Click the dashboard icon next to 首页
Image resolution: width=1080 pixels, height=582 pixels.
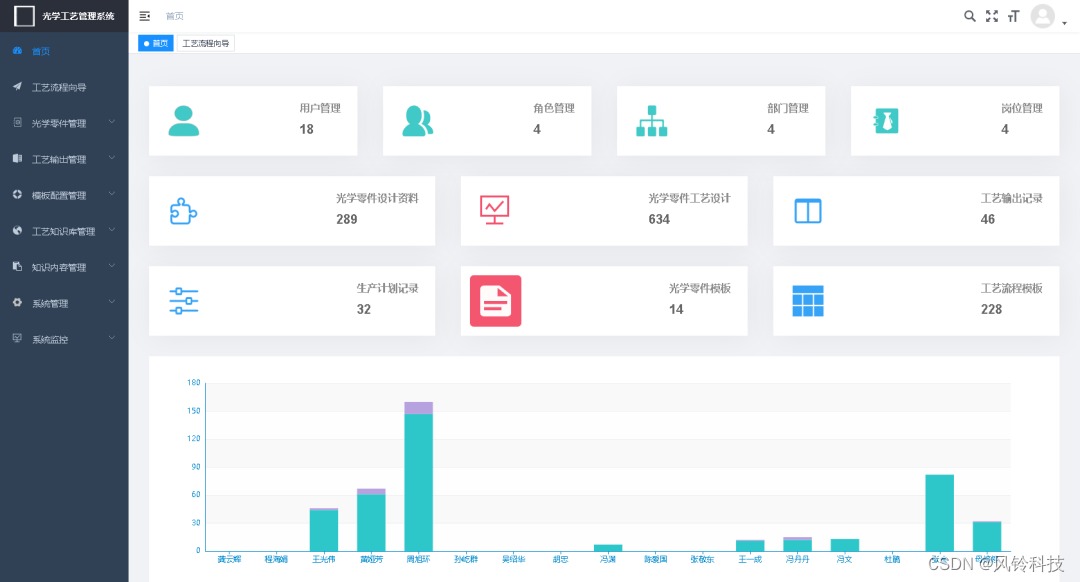17,50
